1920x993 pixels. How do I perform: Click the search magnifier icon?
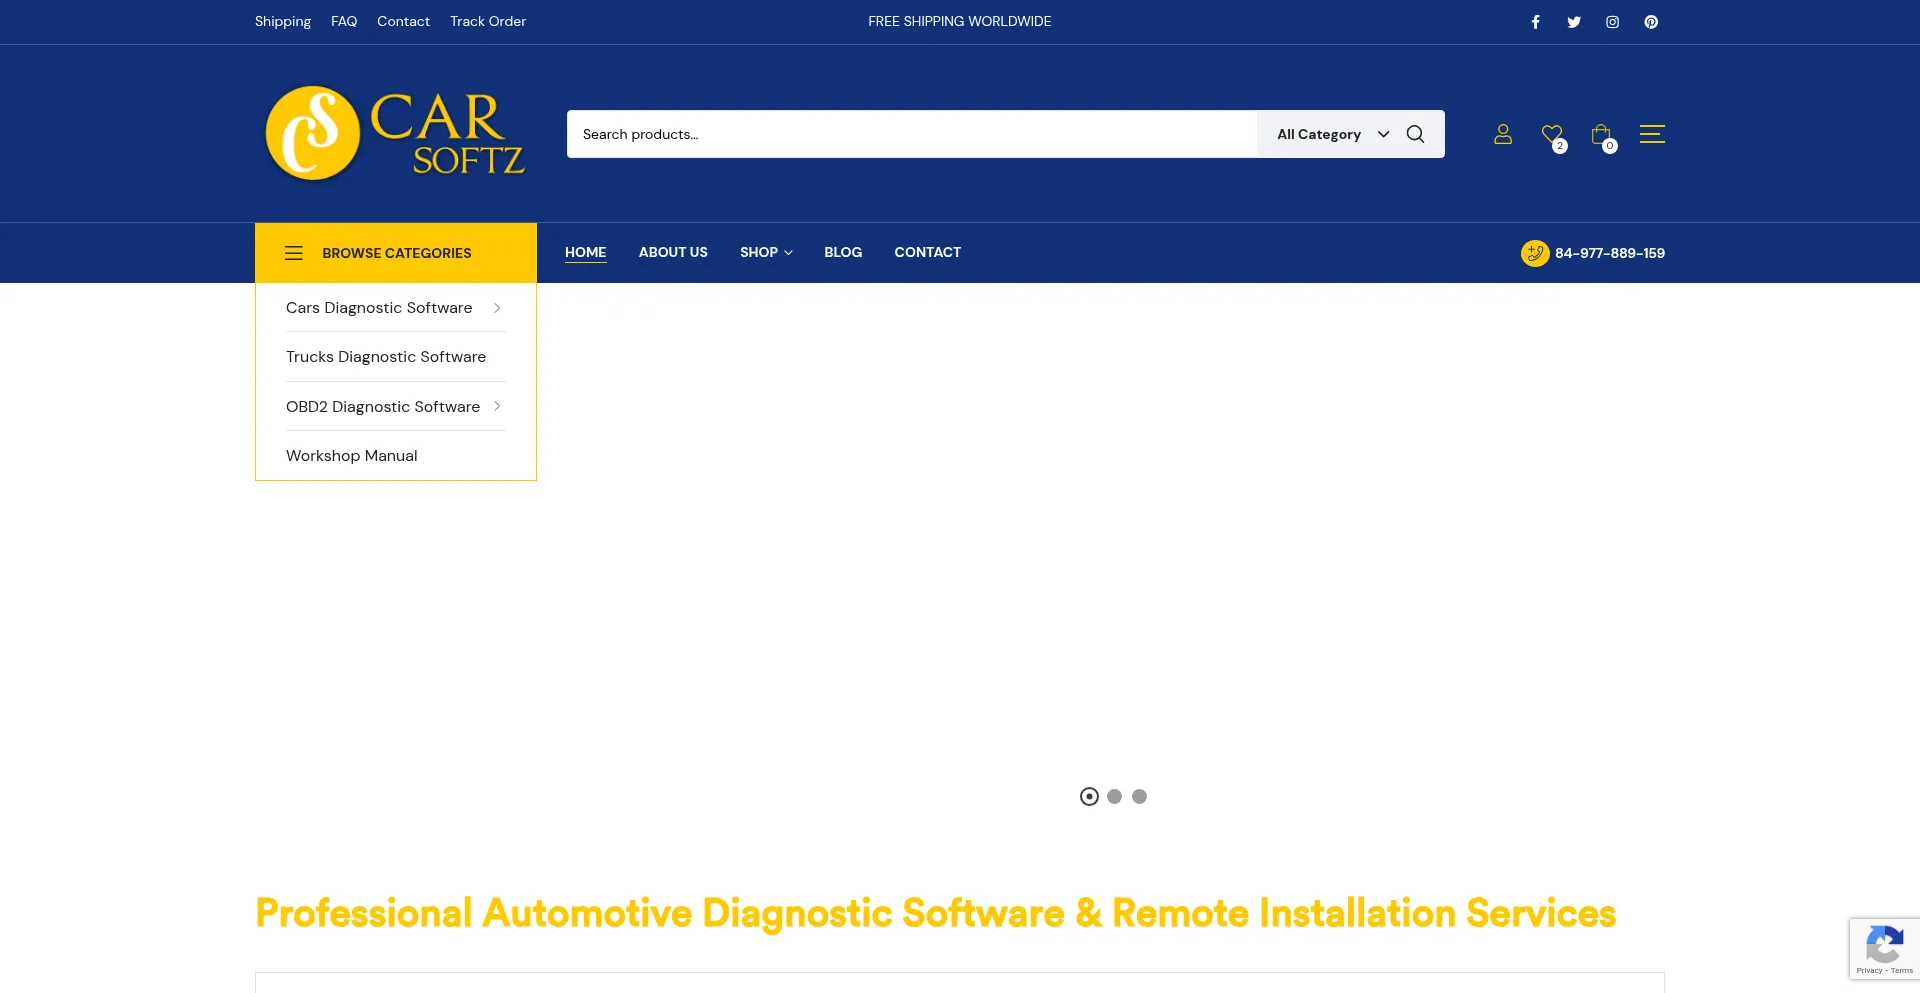(x=1415, y=134)
